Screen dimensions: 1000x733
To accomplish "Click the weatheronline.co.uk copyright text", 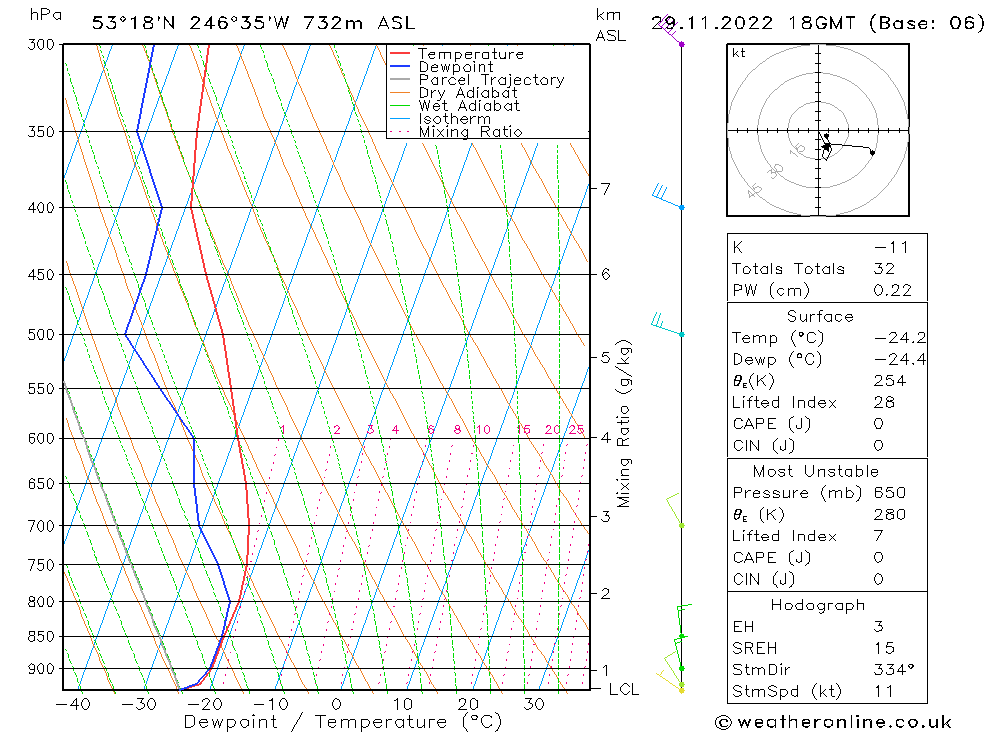I will click(833, 722).
